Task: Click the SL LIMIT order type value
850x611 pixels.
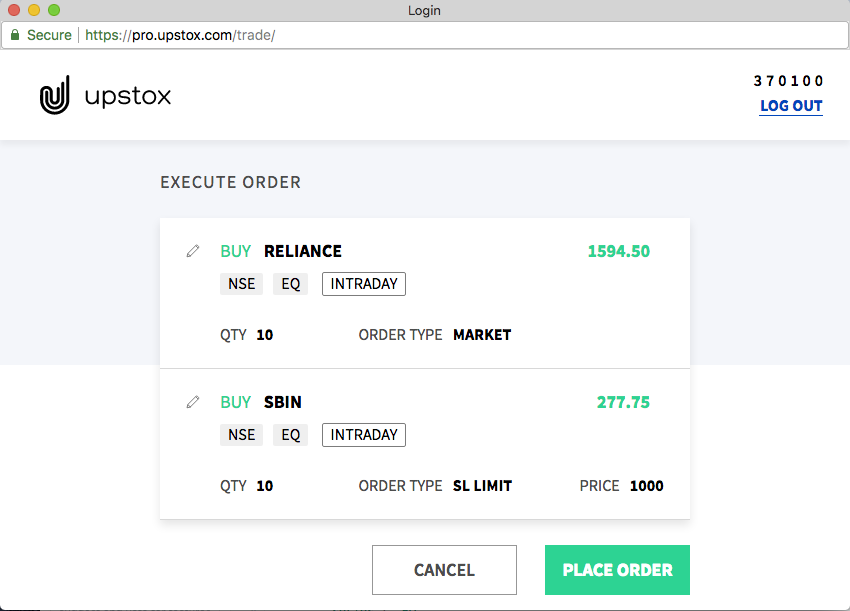Action: pos(482,486)
